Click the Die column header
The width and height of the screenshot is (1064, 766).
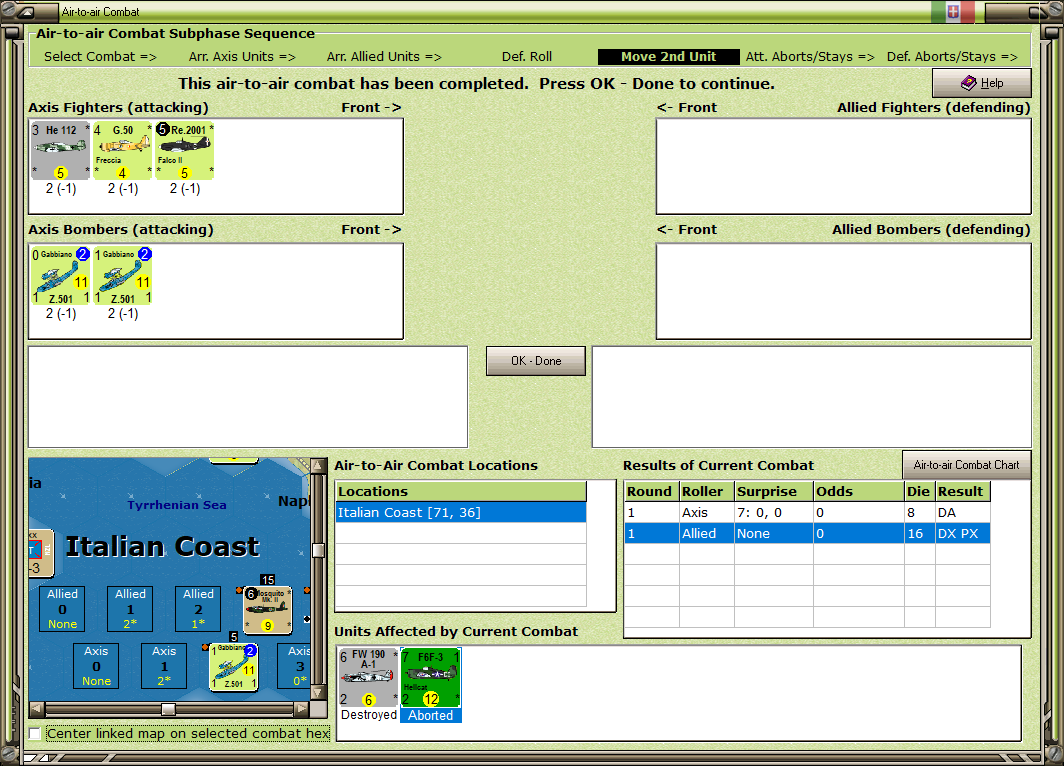click(x=919, y=491)
